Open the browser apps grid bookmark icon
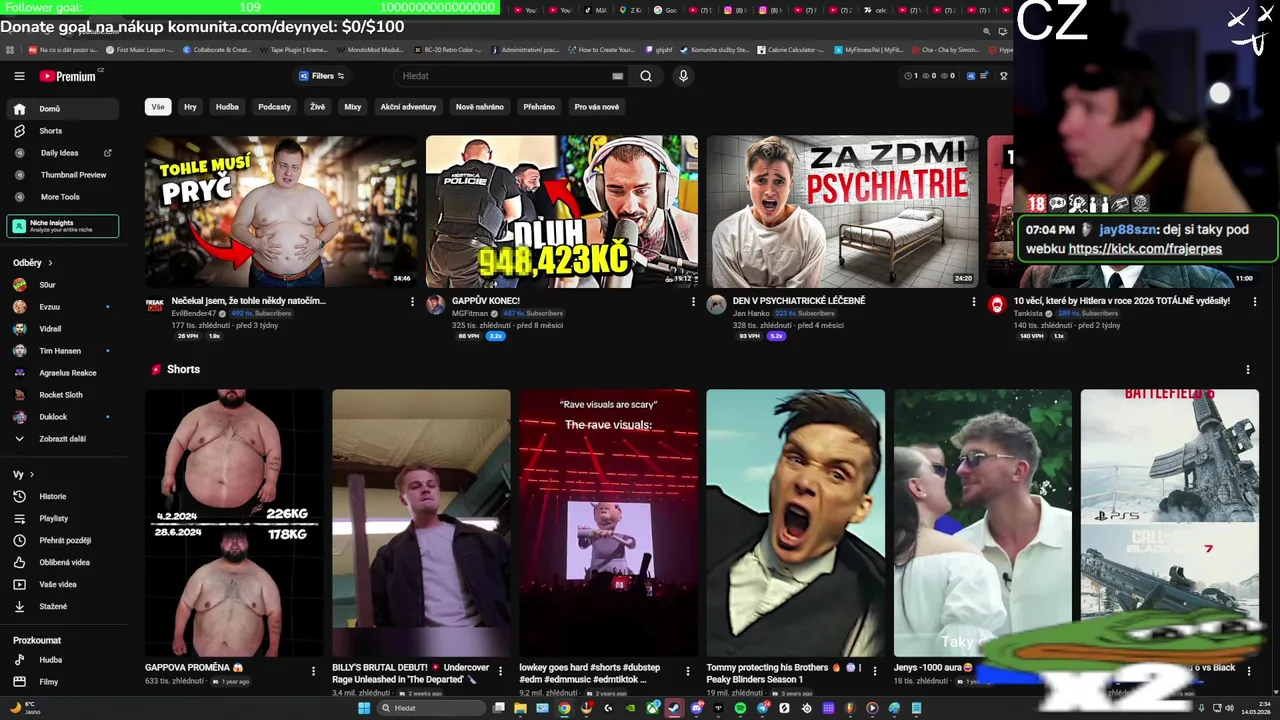The image size is (1280, 720). point(10,50)
